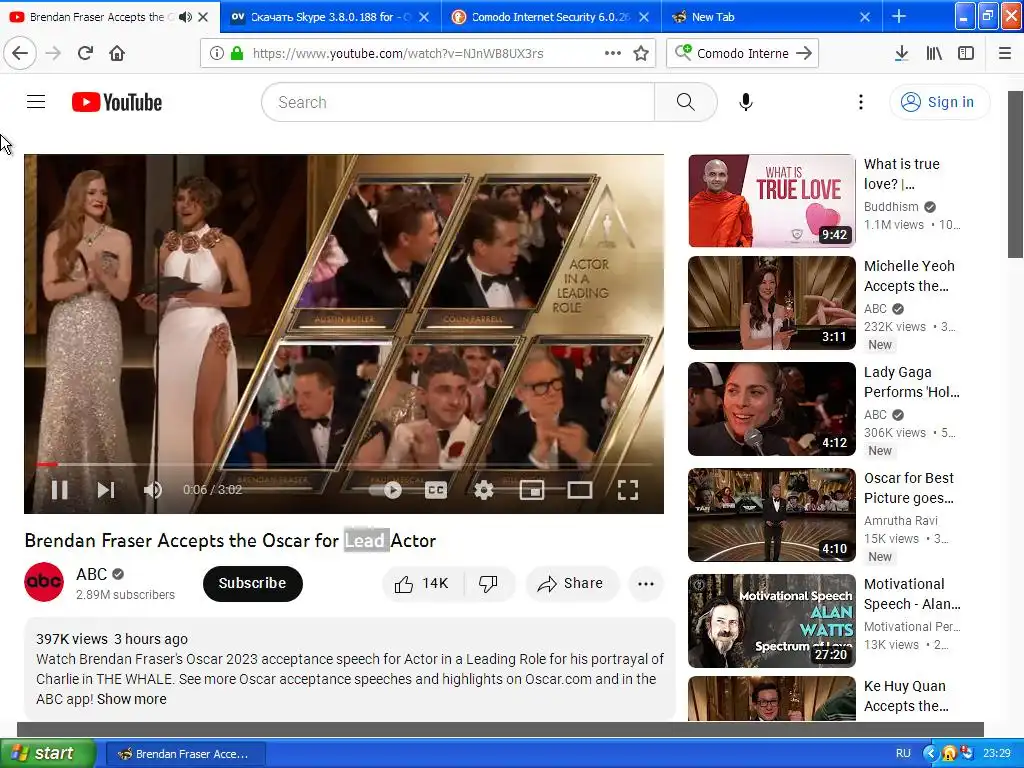This screenshot has width=1024, height=768.
Task: Open Motivational Speech Alan Watts thumbnail
Action: (x=771, y=620)
